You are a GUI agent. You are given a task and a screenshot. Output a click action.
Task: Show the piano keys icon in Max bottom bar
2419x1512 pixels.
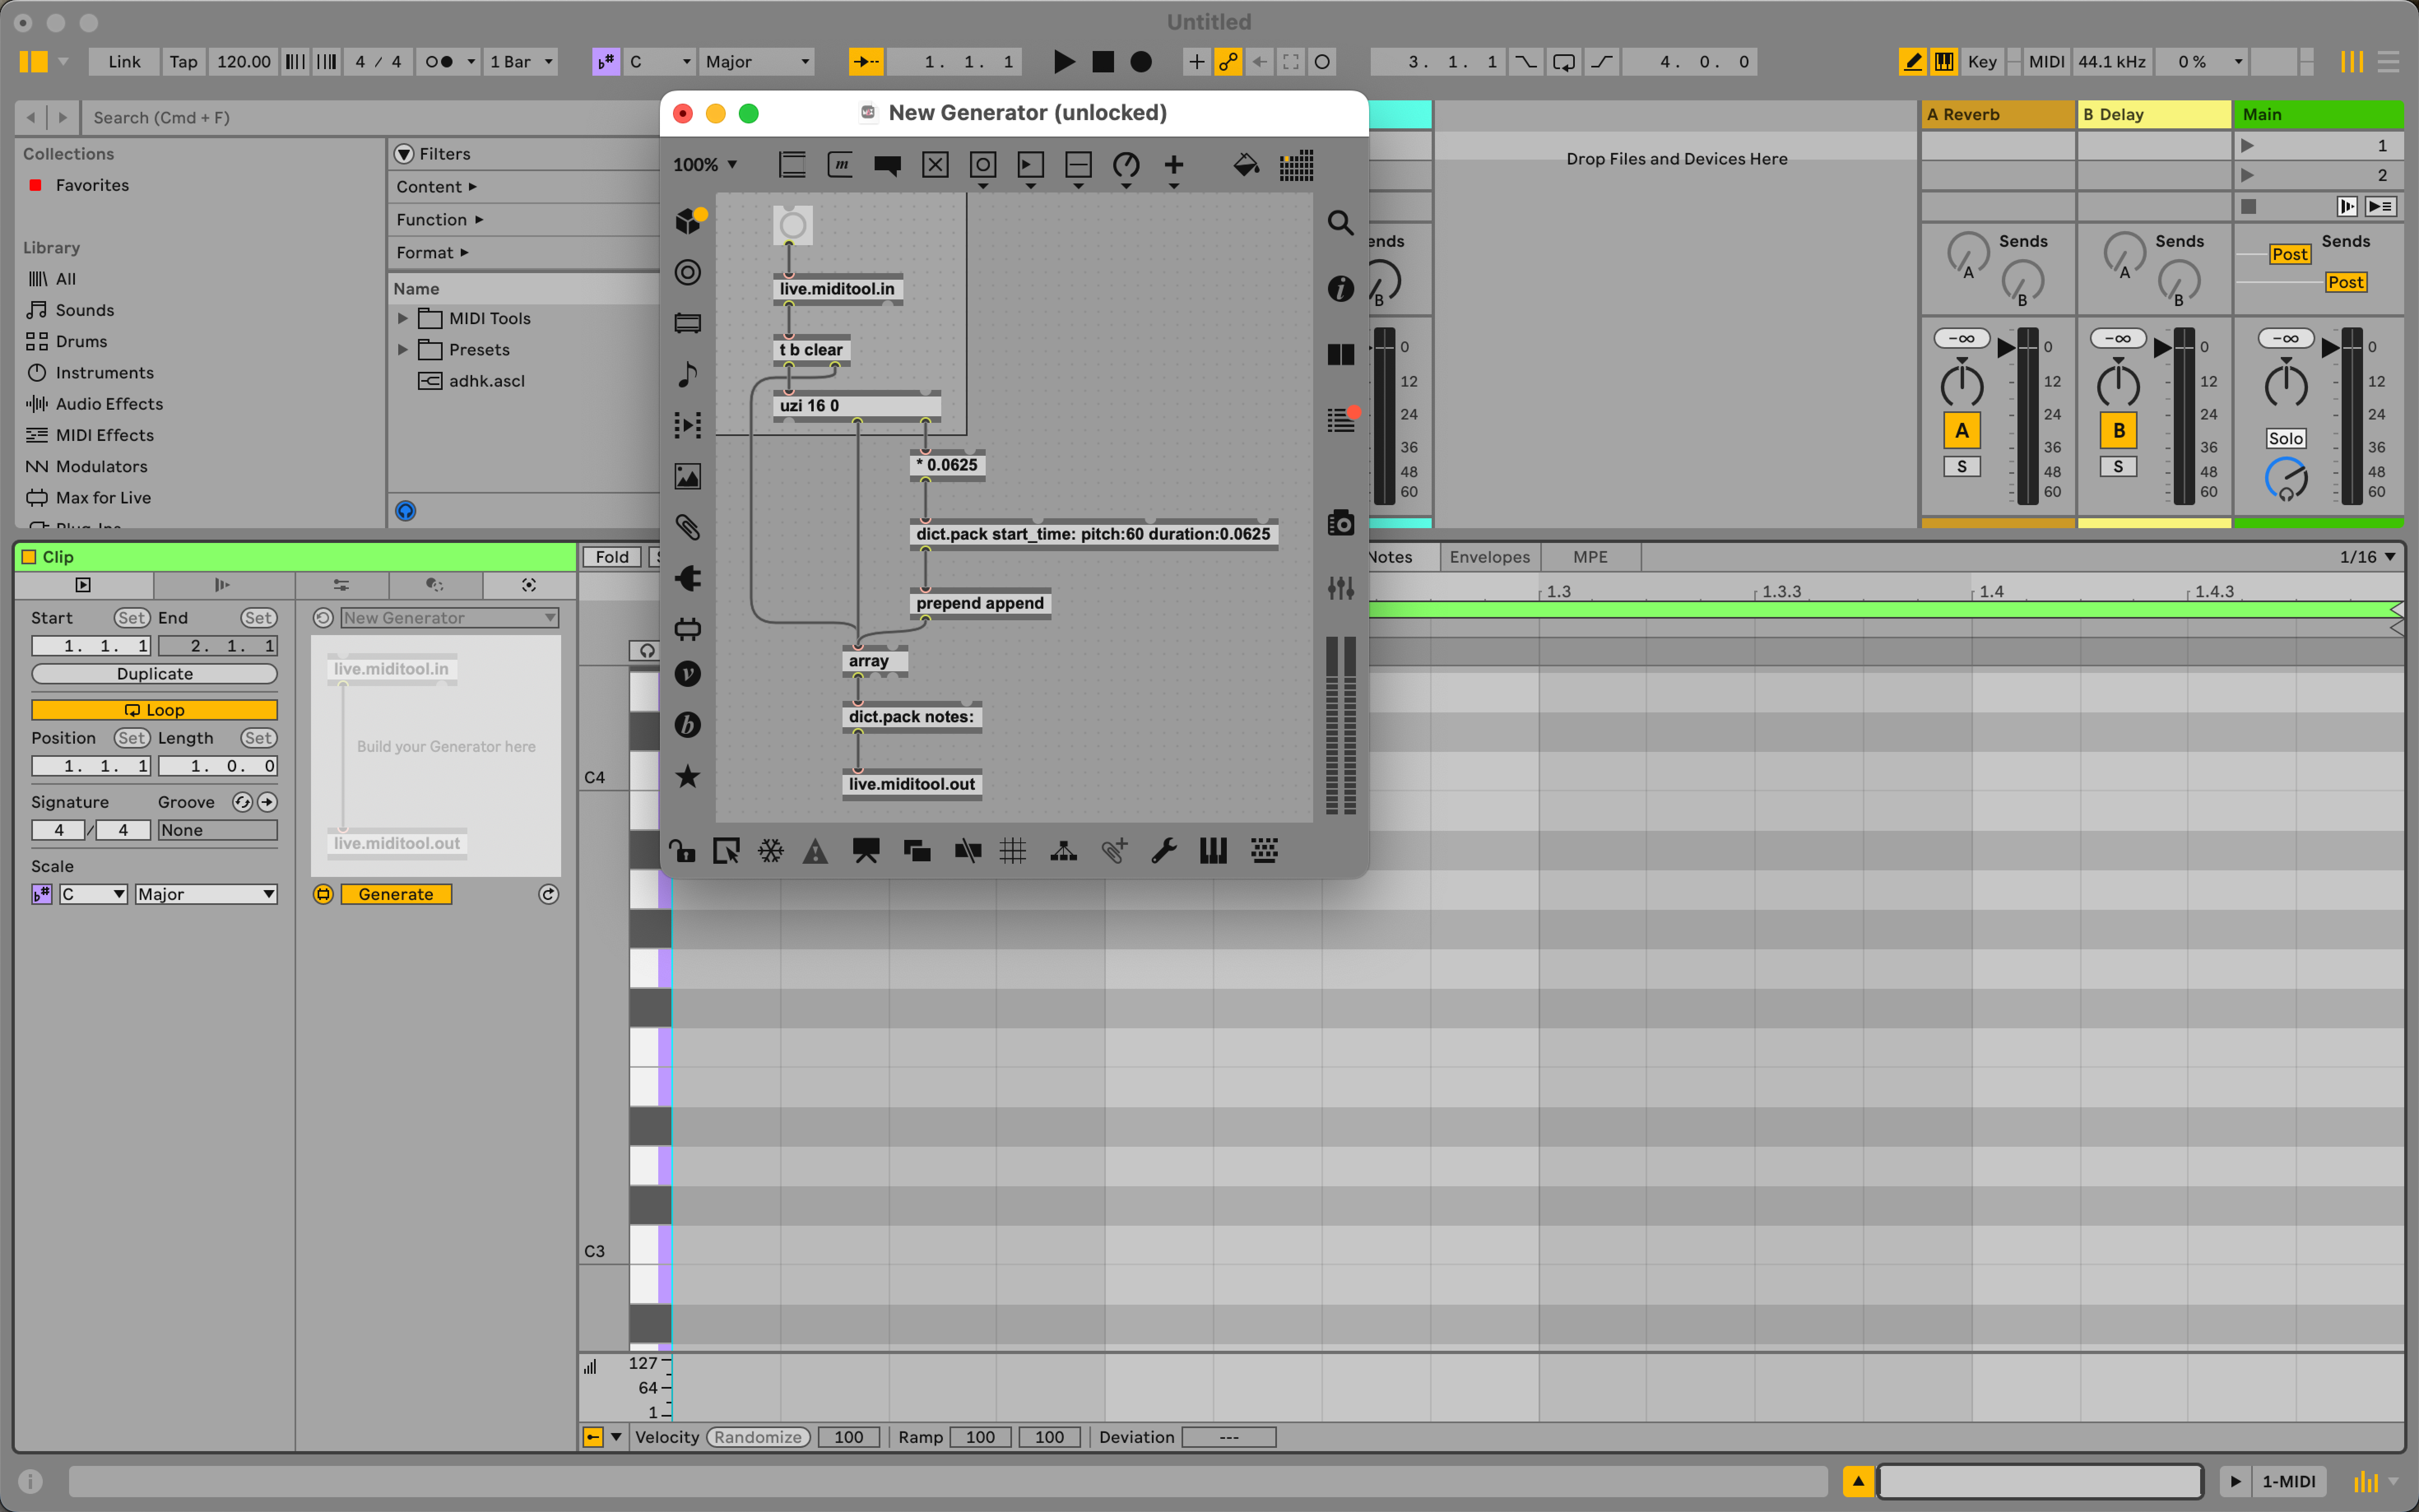point(1213,851)
